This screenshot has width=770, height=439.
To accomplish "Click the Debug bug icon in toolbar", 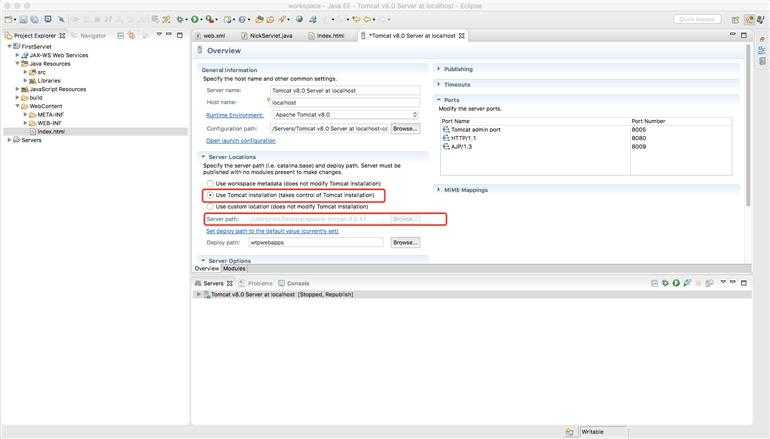I will (x=180, y=20).
